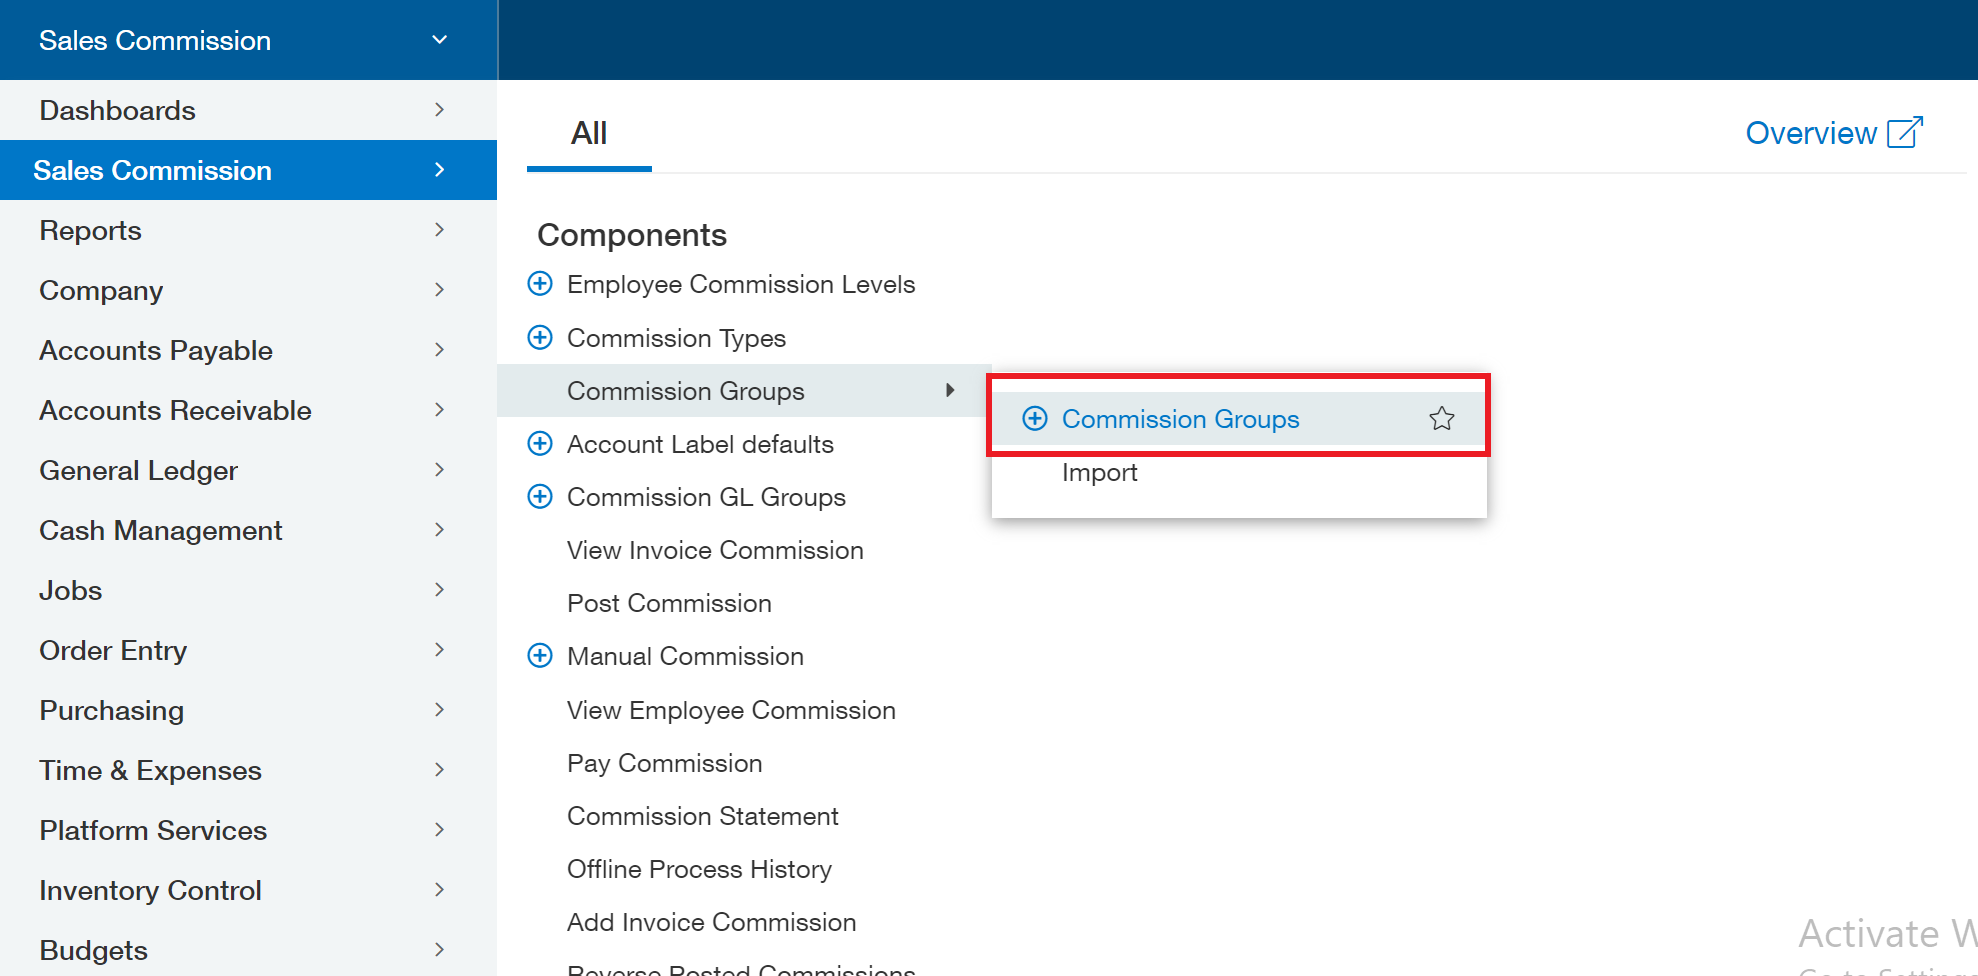Open the Time & Expenses sidebar menu
This screenshot has height=976, width=1978.
pos(248,770)
